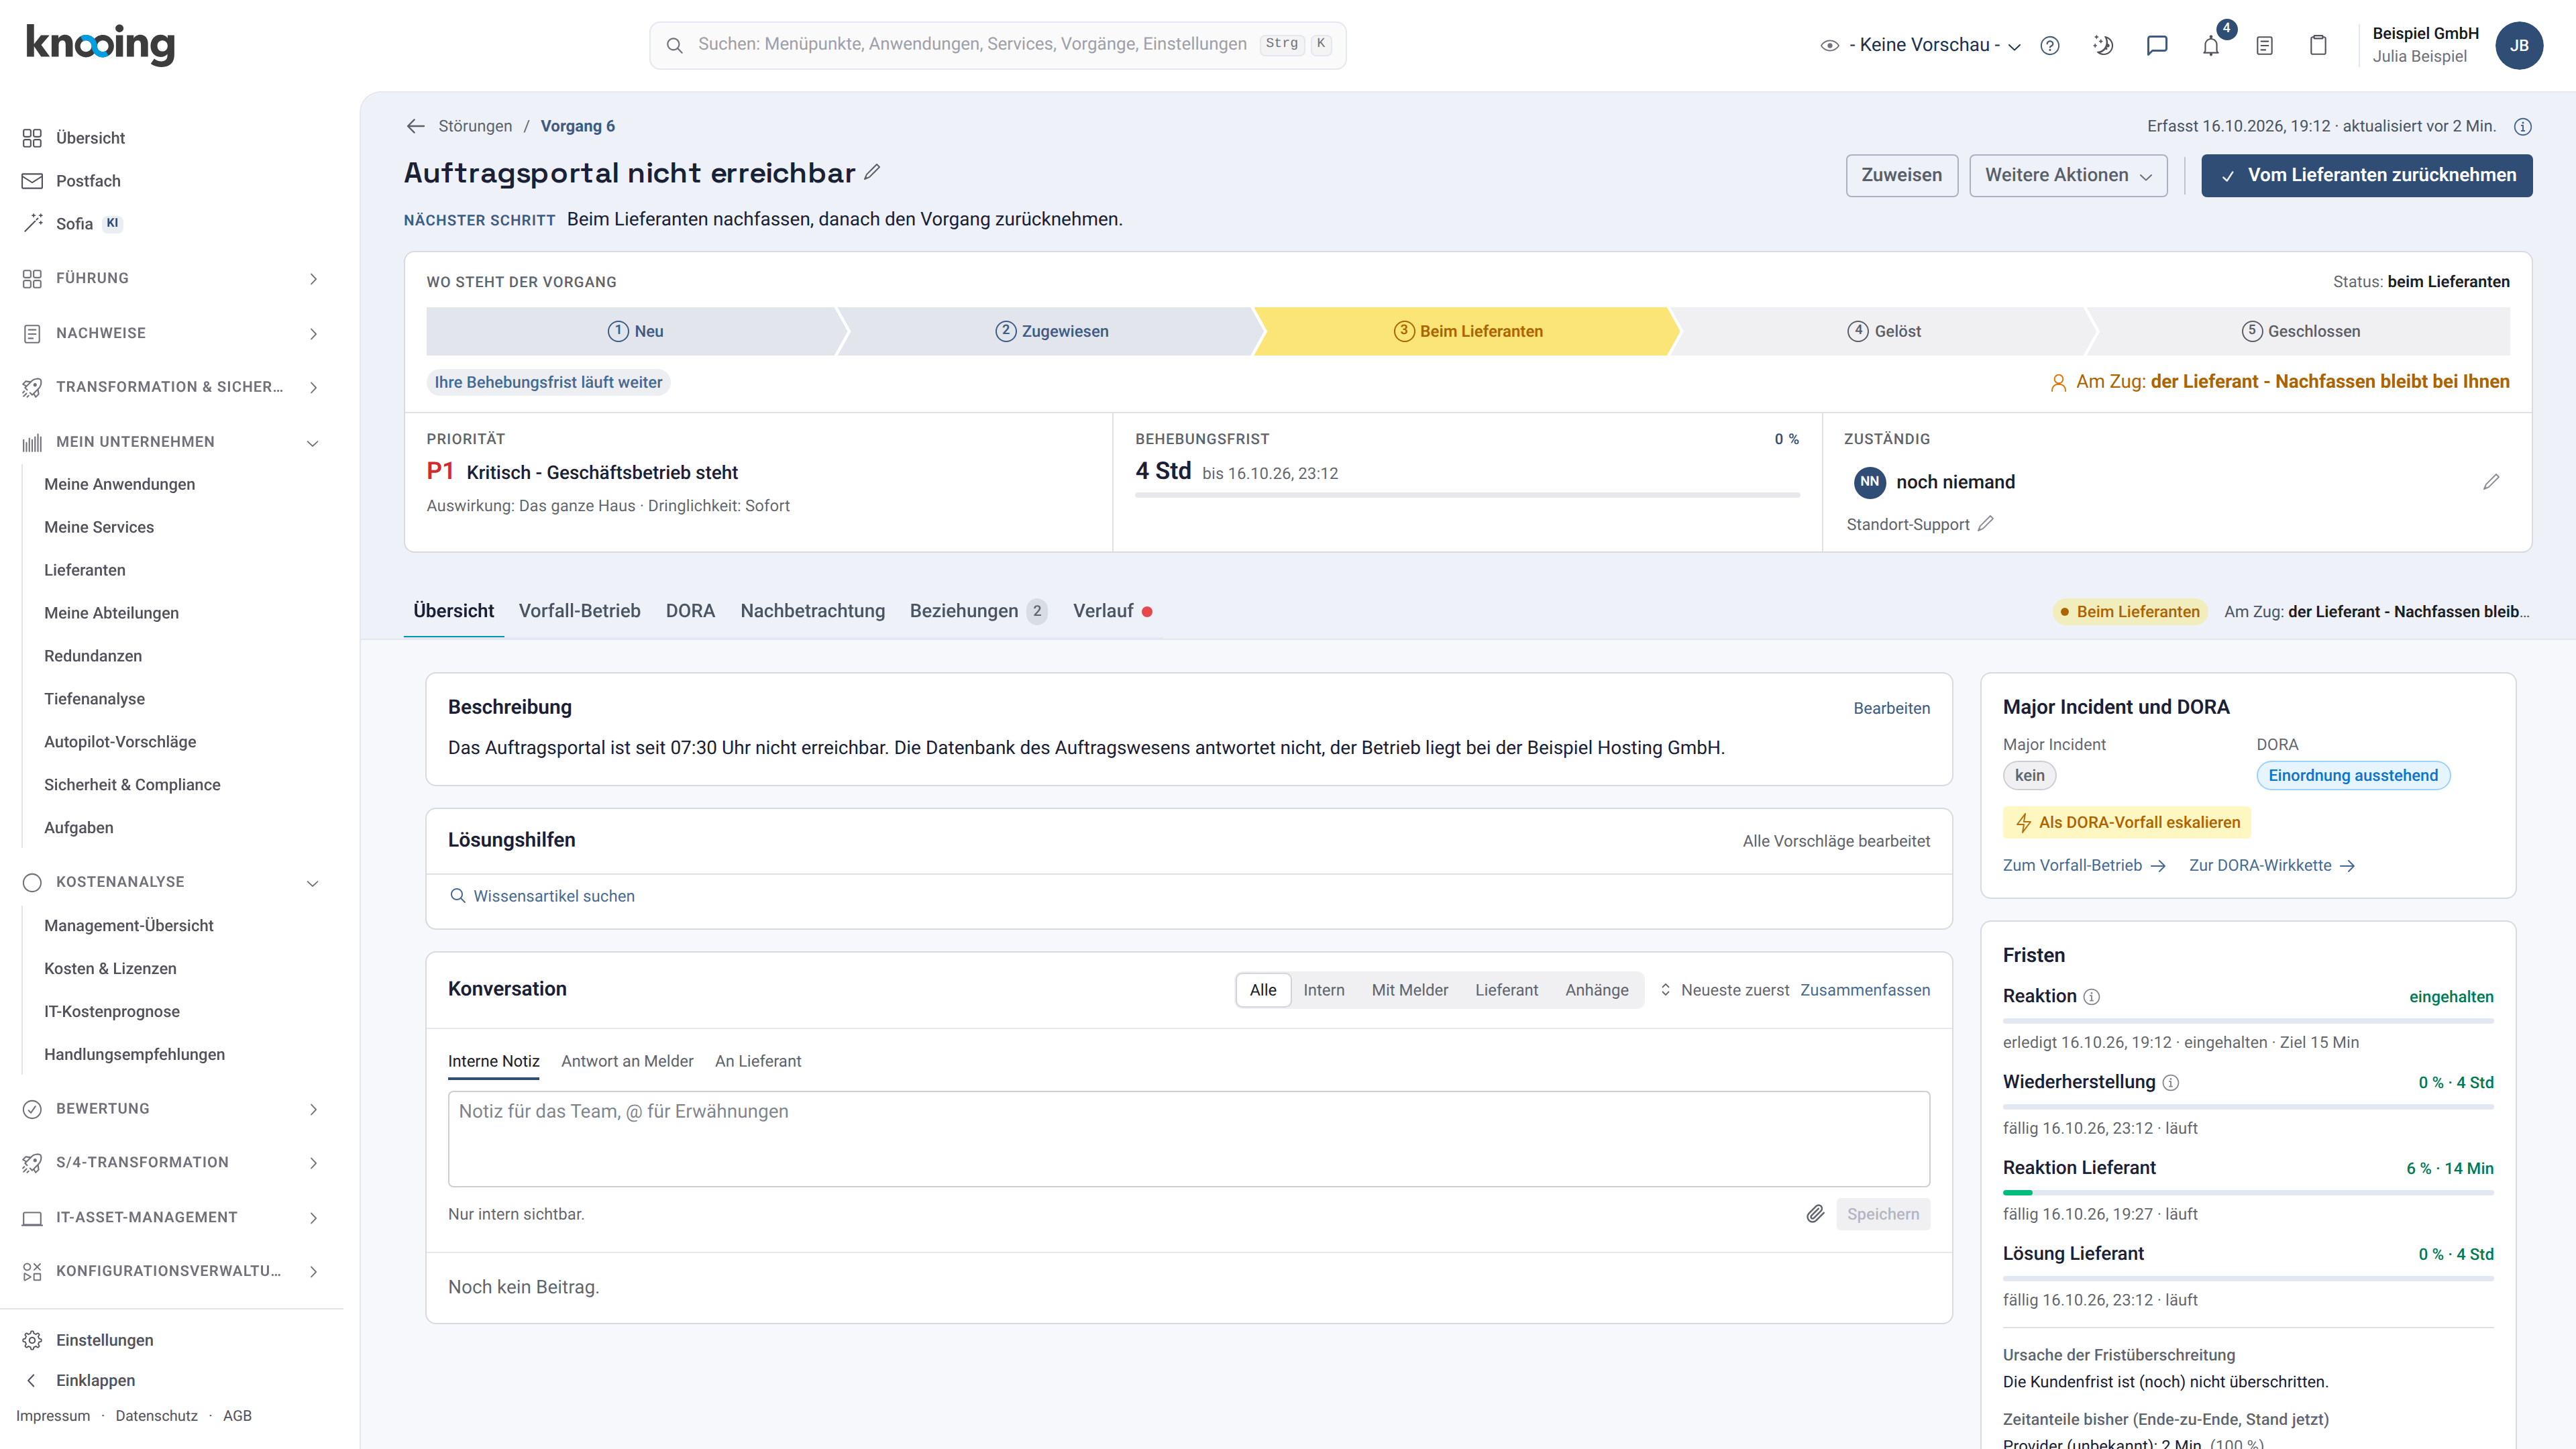Open the knooing logo home
Viewport: 2576px width, 1449px height.
[x=100, y=45]
